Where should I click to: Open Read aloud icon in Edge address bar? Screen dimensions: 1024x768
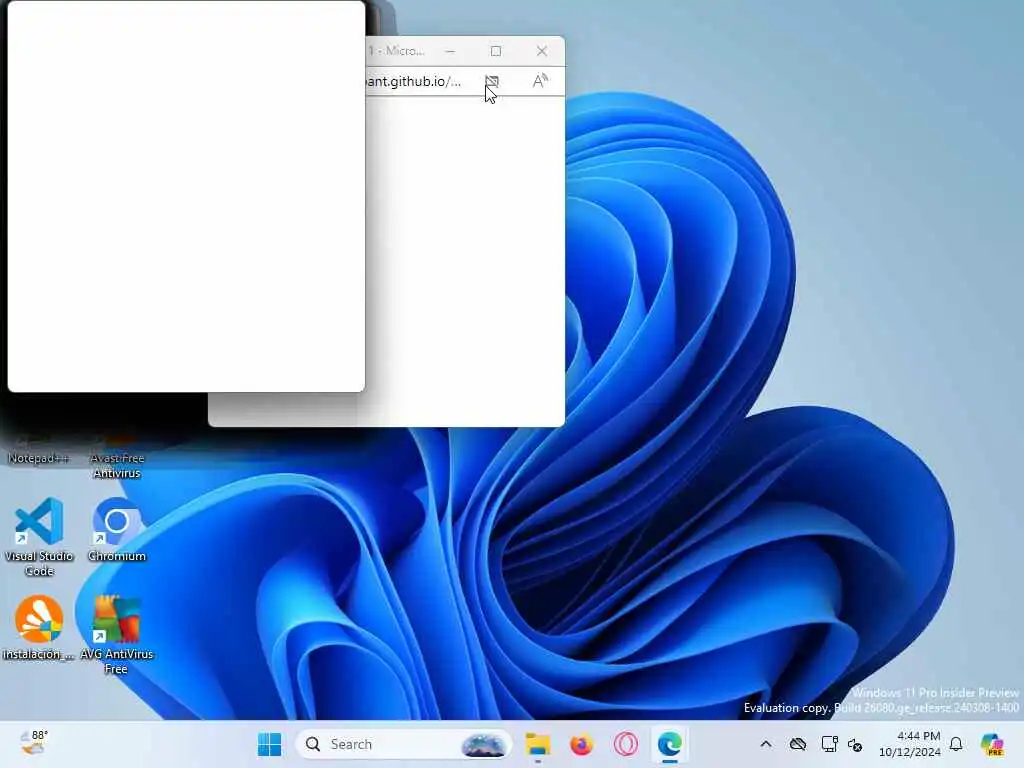pos(540,81)
